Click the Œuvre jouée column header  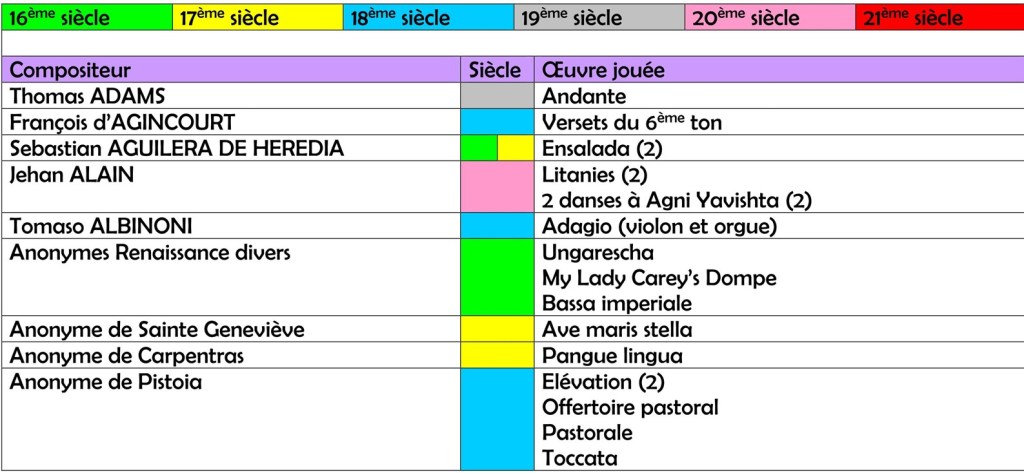tap(603, 70)
